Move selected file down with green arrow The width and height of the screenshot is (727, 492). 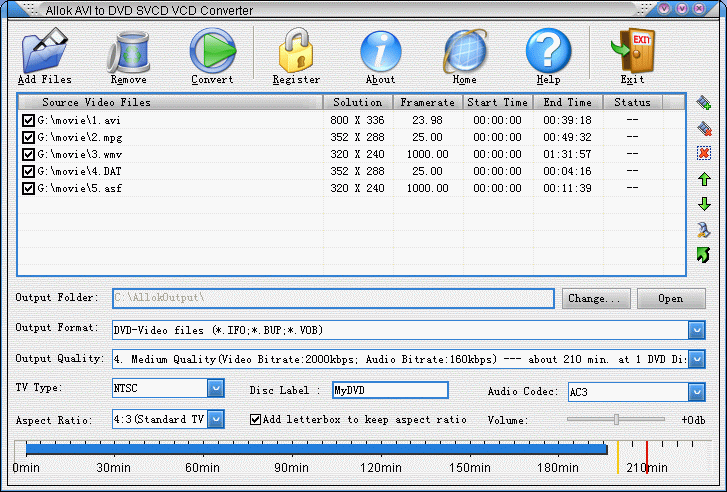(x=704, y=204)
